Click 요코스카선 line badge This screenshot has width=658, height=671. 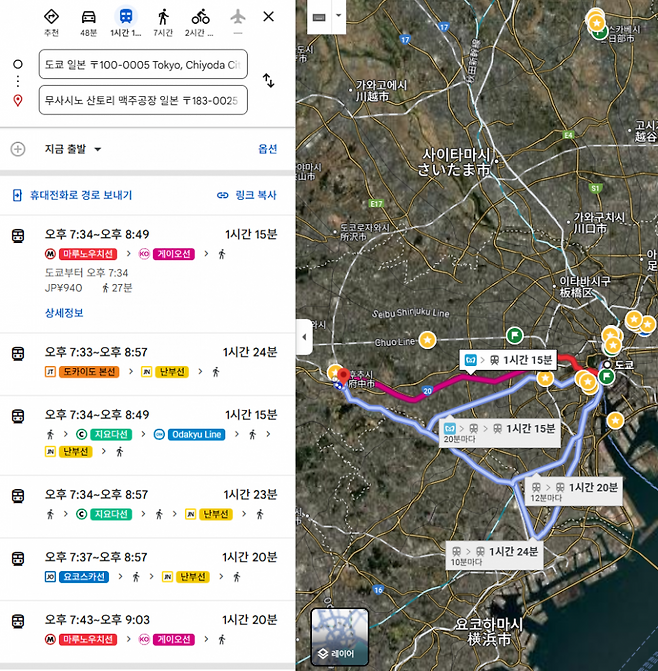(84, 577)
